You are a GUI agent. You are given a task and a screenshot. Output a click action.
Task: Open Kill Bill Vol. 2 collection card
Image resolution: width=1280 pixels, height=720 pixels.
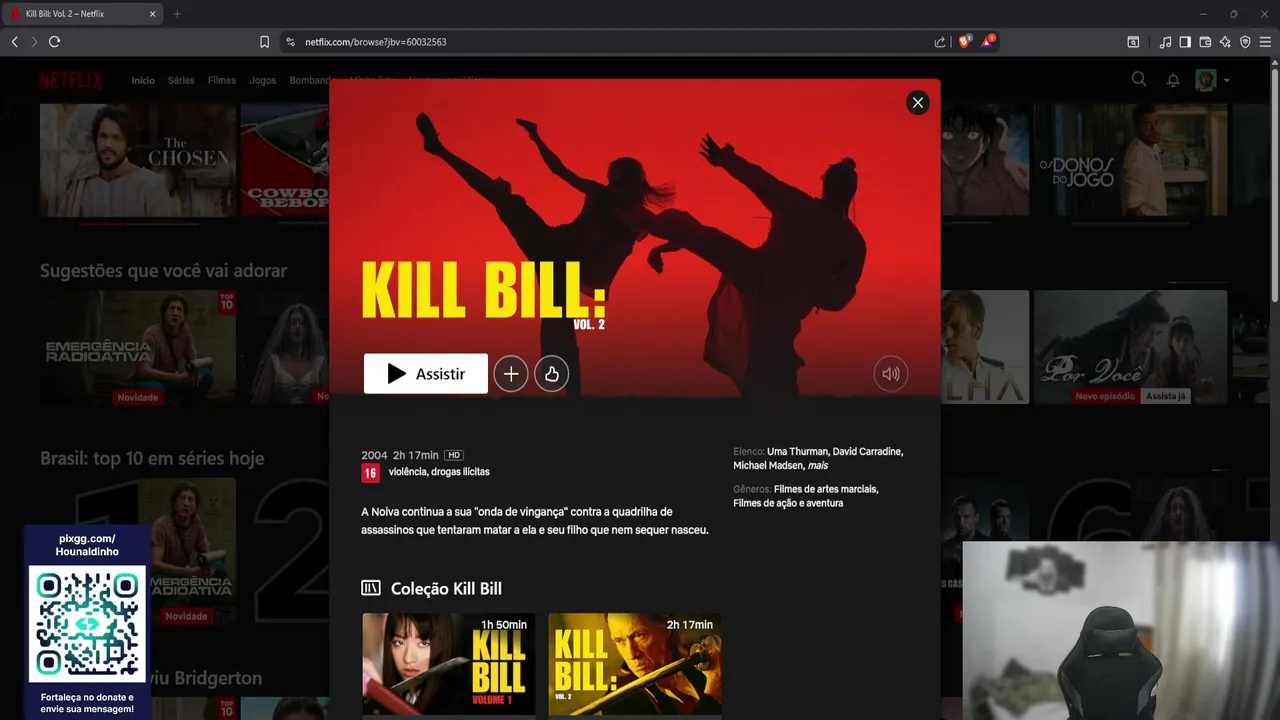click(x=635, y=664)
